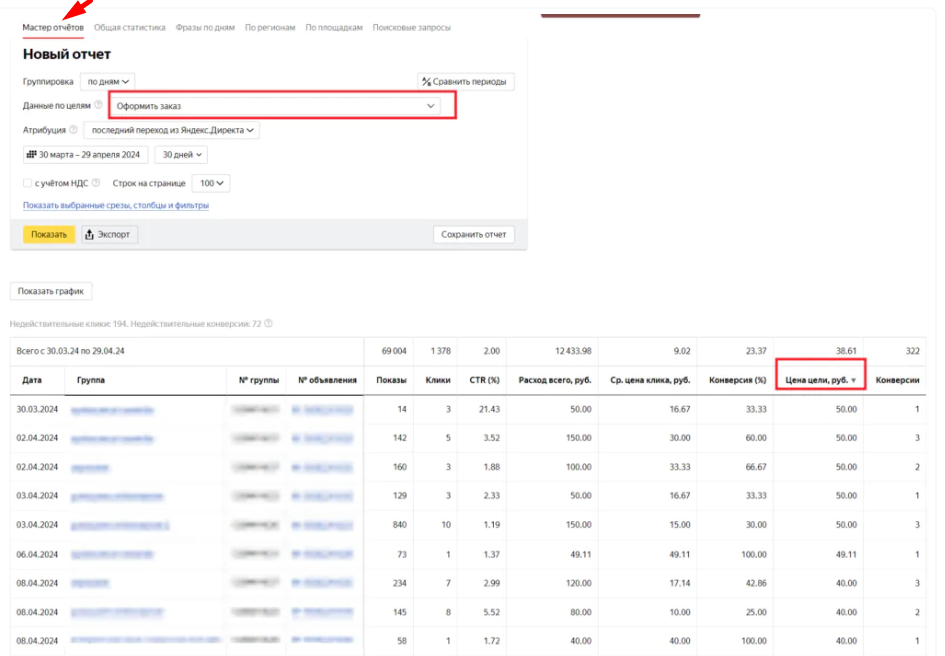This screenshot has width=945, height=656.
Task: Click help icon next to Данные по целям
Action: pos(98,105)
